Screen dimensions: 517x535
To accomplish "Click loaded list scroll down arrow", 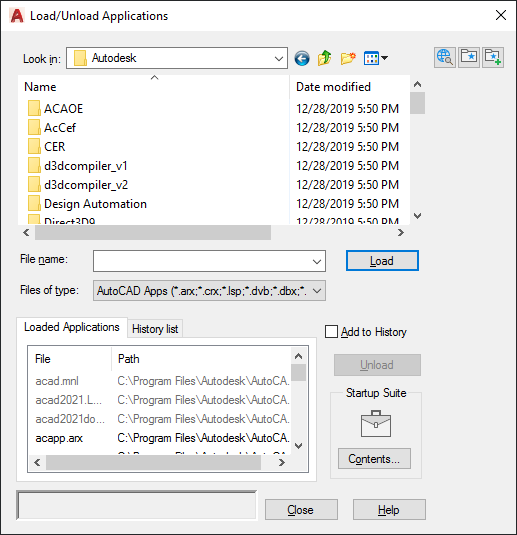I will [299, 446].
